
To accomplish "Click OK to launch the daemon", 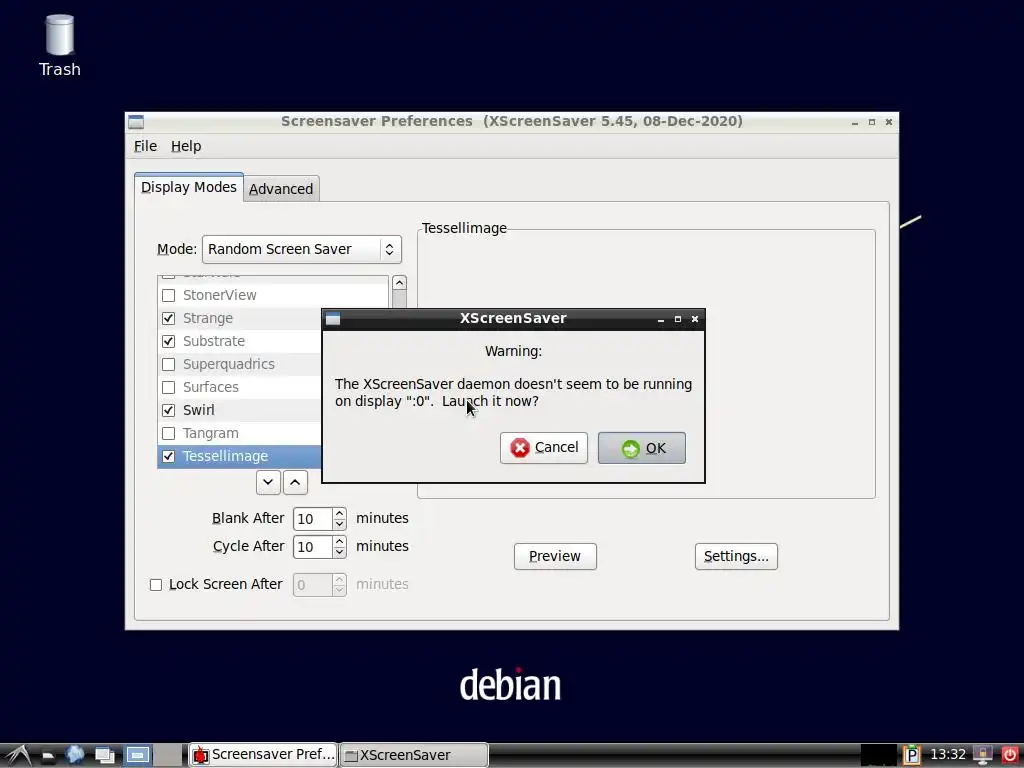I will pyautogui.click(x=642, y=448).
